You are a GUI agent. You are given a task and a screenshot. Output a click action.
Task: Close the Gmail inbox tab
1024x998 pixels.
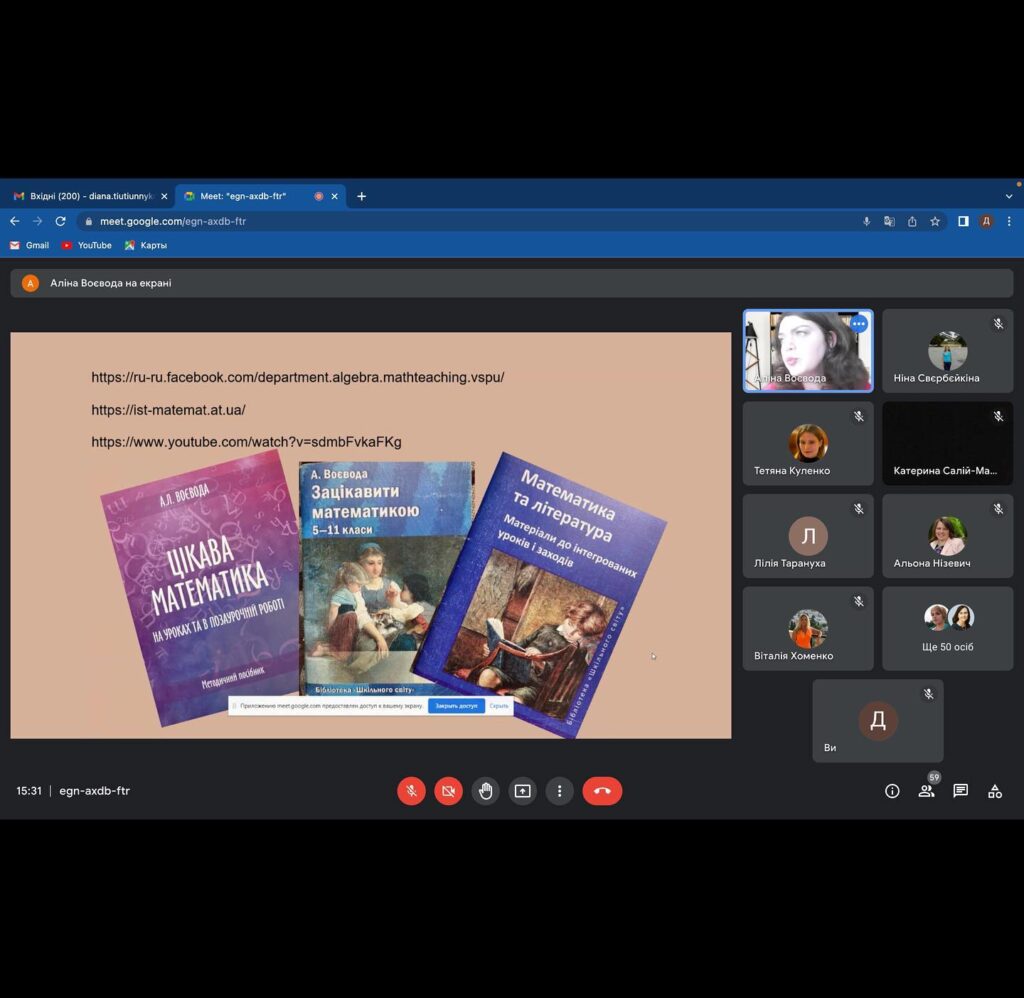pos(164,196)
